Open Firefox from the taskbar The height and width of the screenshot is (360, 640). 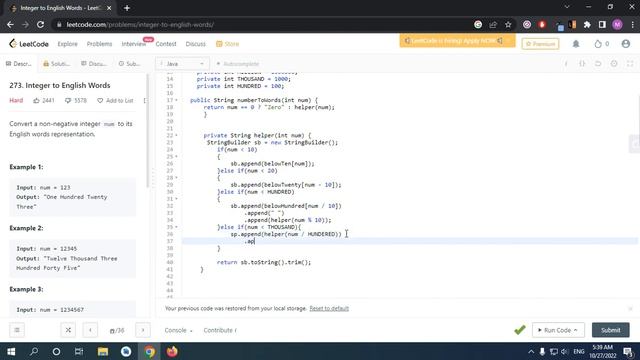172,351
